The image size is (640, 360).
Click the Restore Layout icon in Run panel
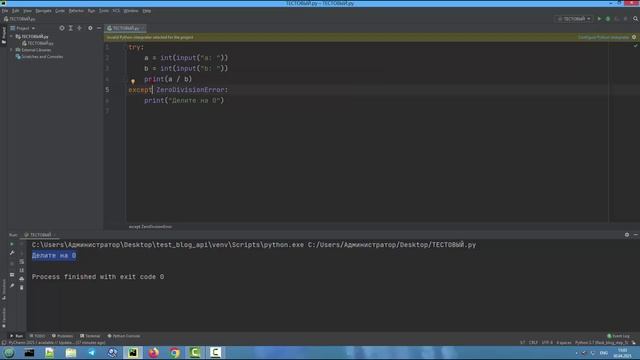pyautogui.click(x=12, y=275)
